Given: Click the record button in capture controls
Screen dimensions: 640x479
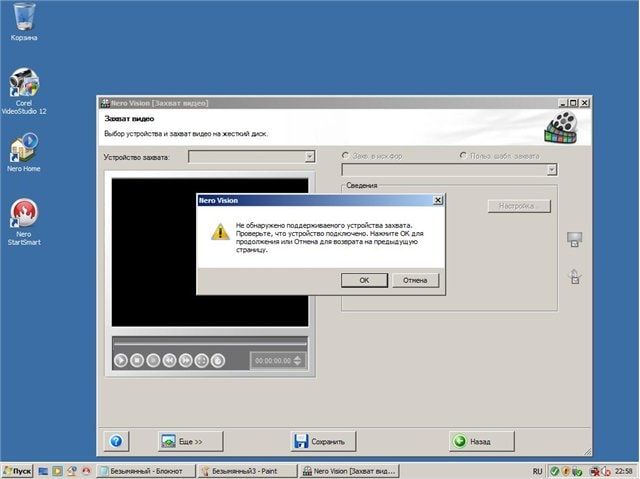Looking at the screenshot, I should coord(153,360).
